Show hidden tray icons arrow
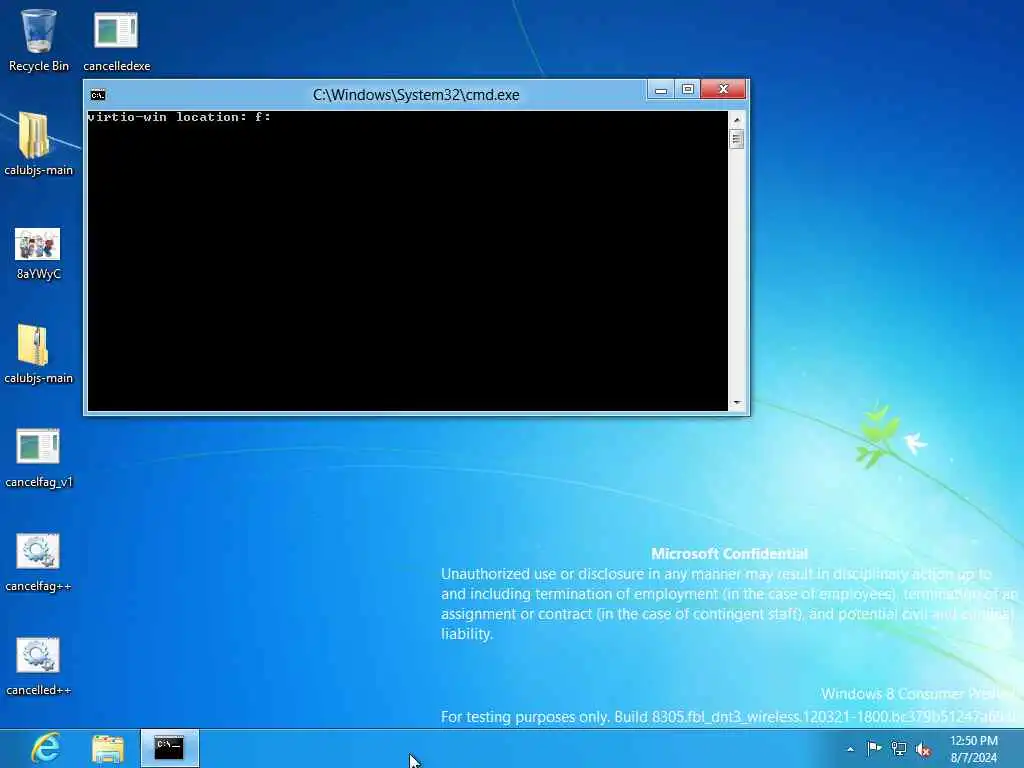 [850, 750]
